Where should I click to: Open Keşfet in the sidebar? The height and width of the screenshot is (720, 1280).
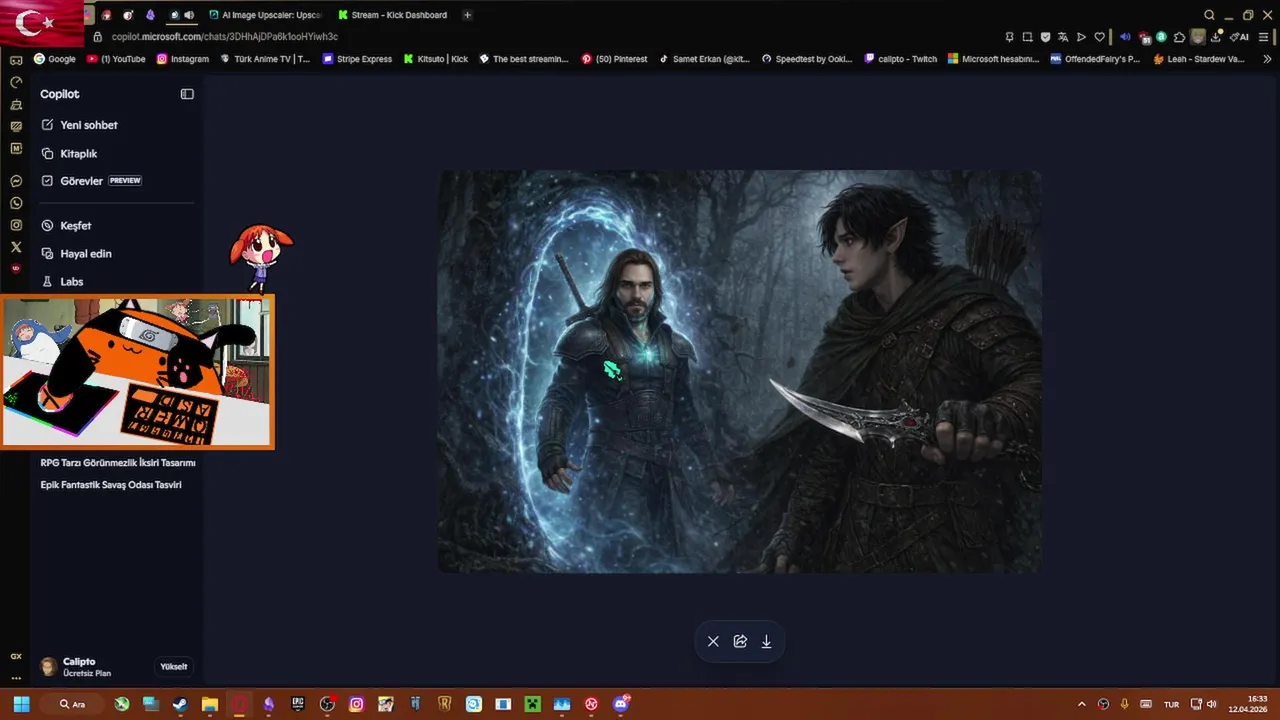click(67, 226)
